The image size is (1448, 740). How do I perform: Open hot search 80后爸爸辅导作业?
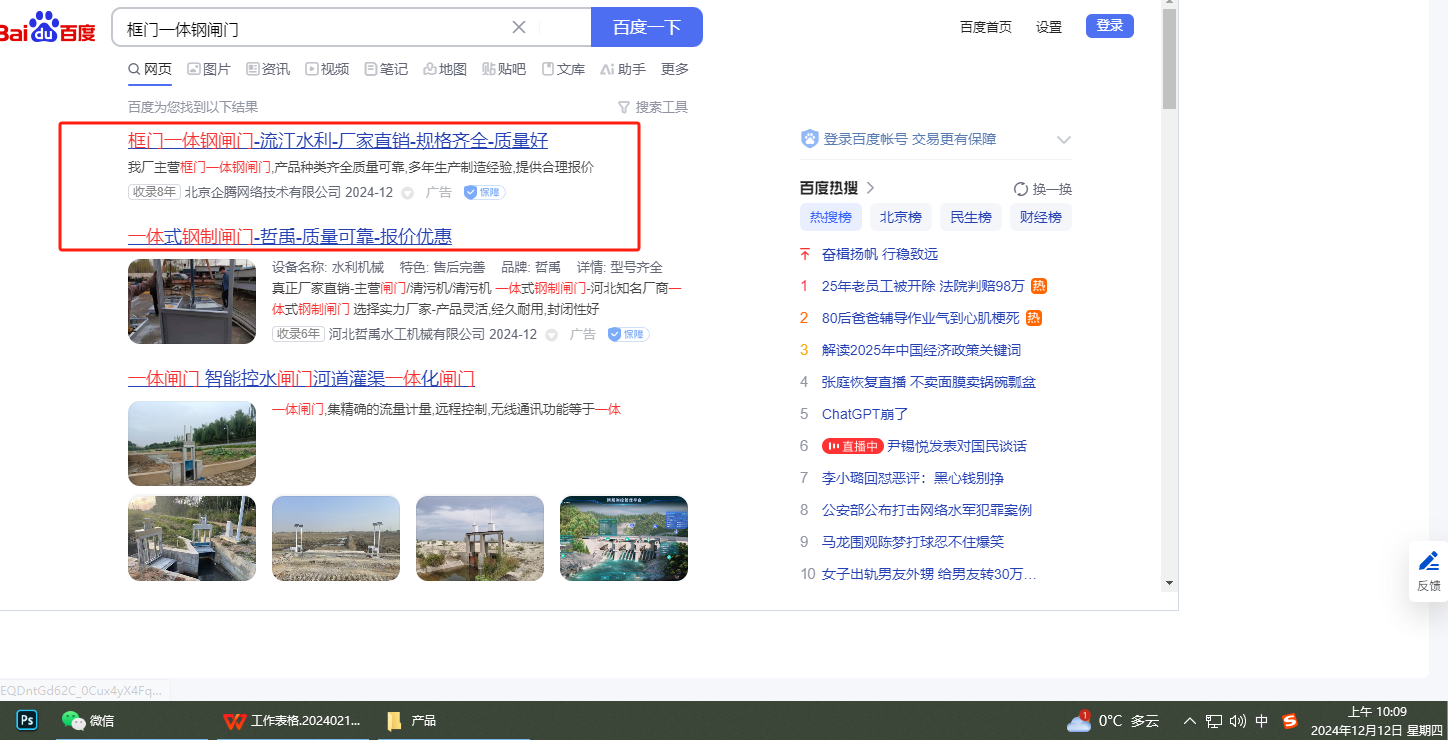pos(920,318)
